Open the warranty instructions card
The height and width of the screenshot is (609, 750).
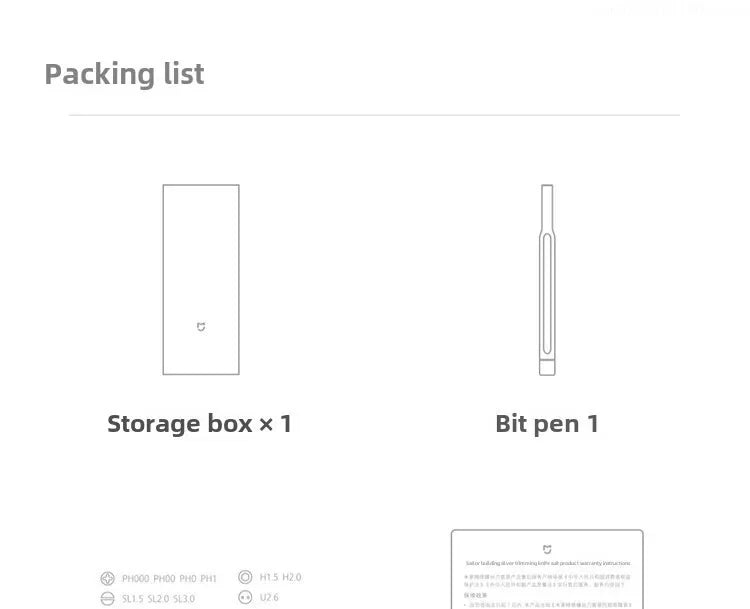point(547,570)
